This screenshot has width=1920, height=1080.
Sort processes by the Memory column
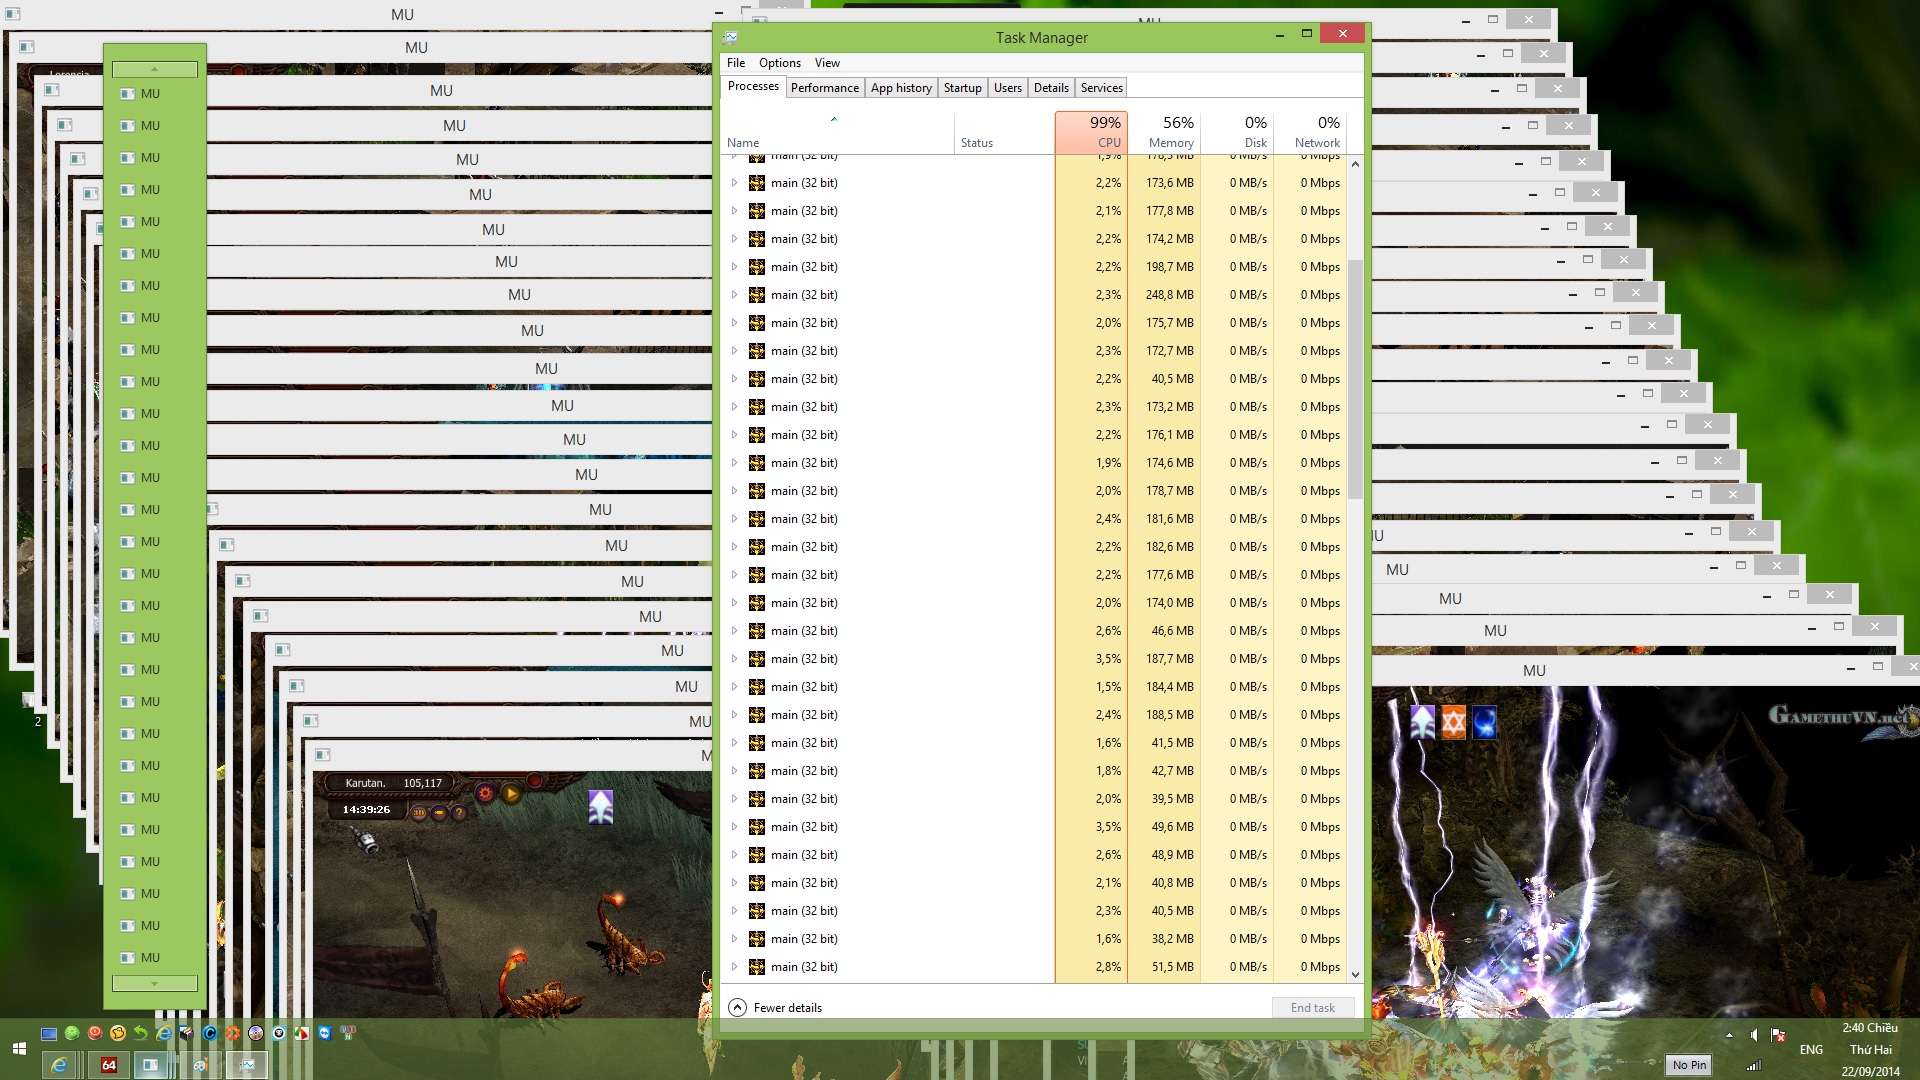(1168, 132)
